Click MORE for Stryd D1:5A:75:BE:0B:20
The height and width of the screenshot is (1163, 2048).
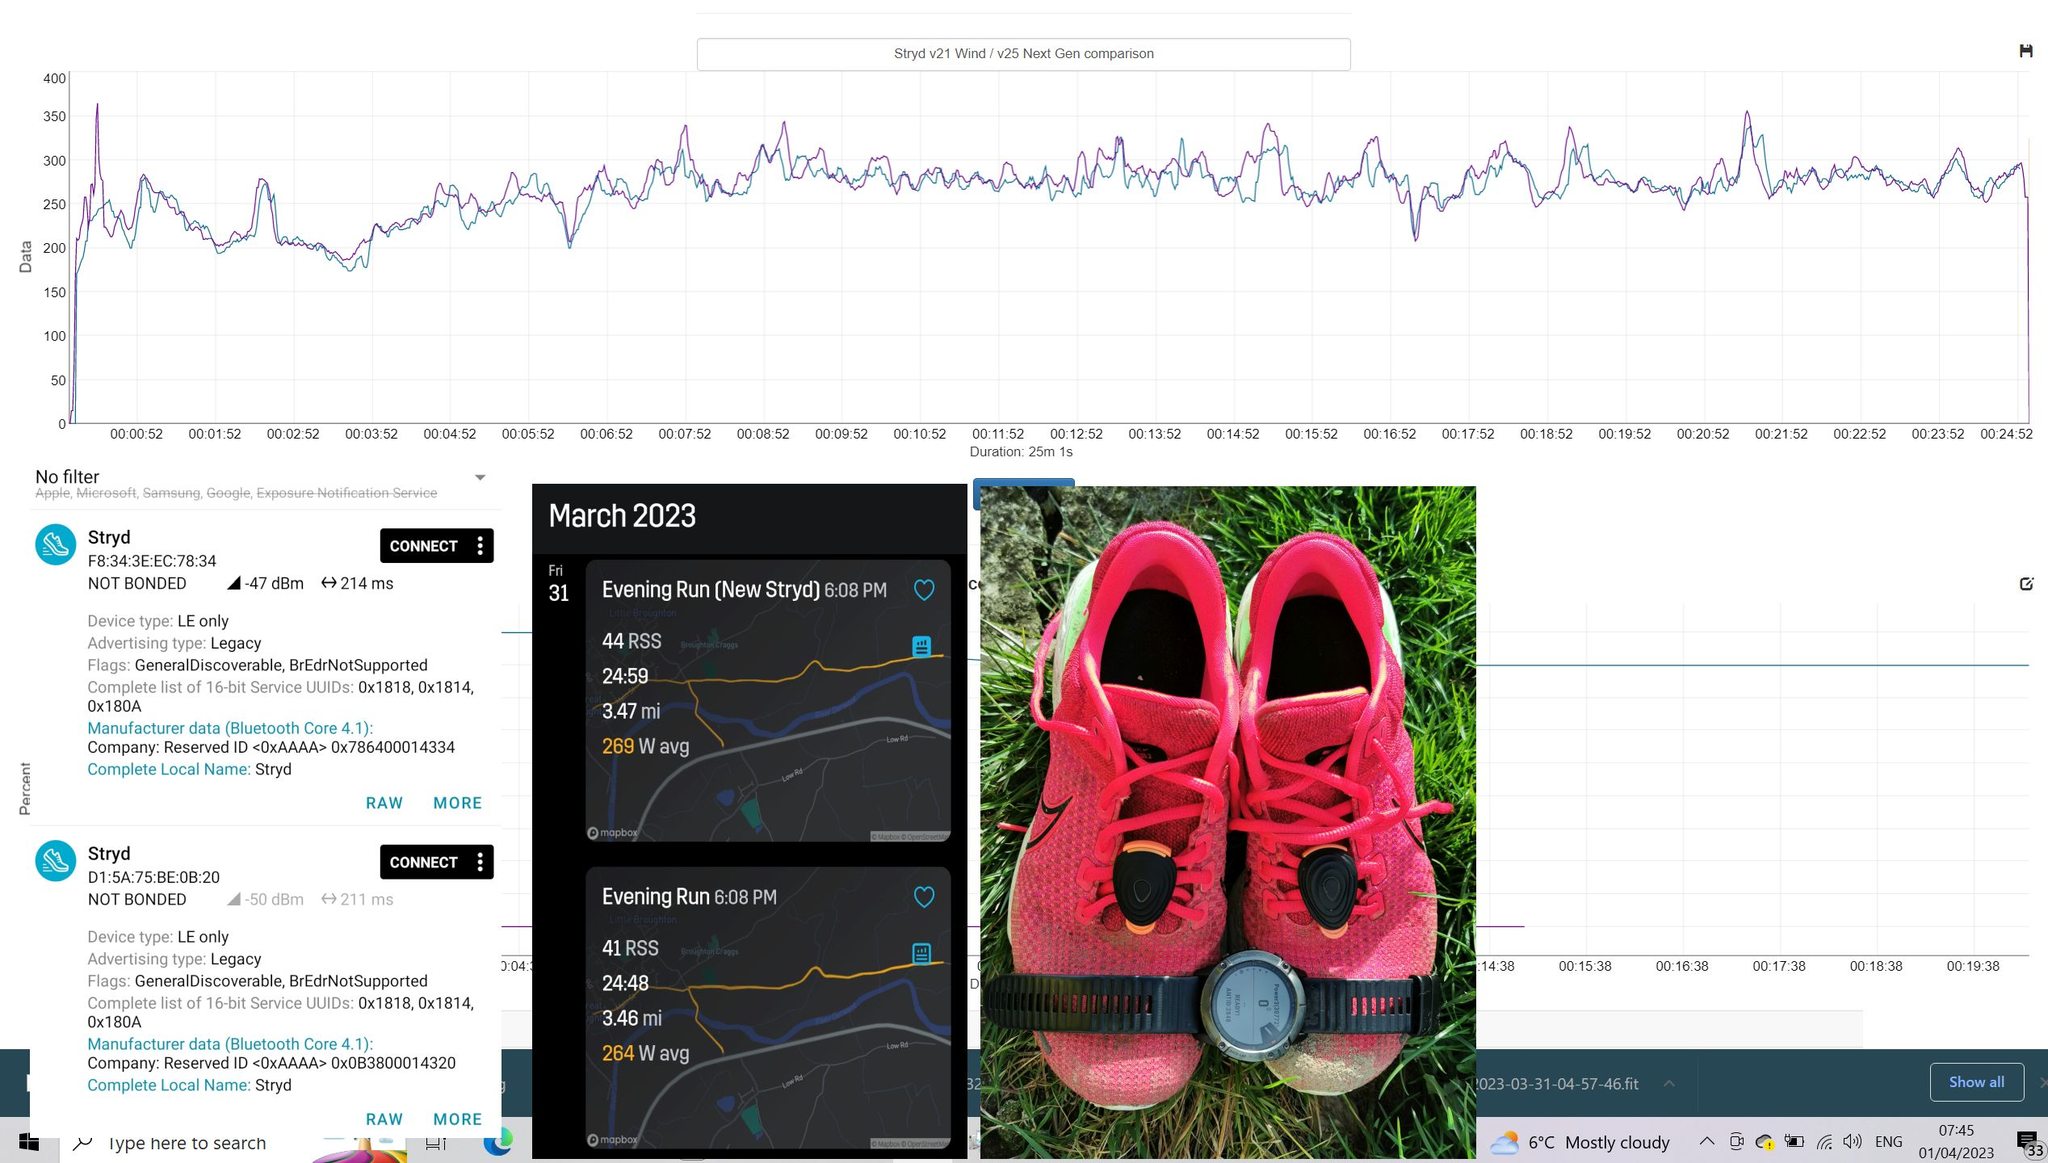coord(457,1119)
